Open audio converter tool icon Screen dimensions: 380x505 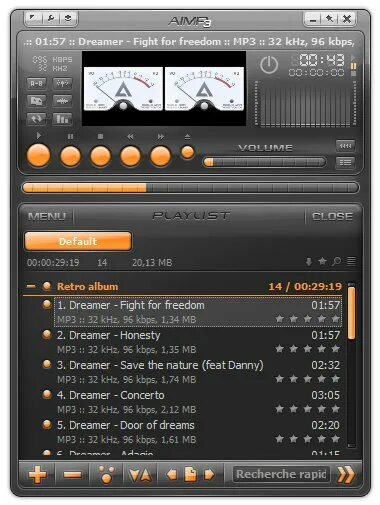pos(36,101)
